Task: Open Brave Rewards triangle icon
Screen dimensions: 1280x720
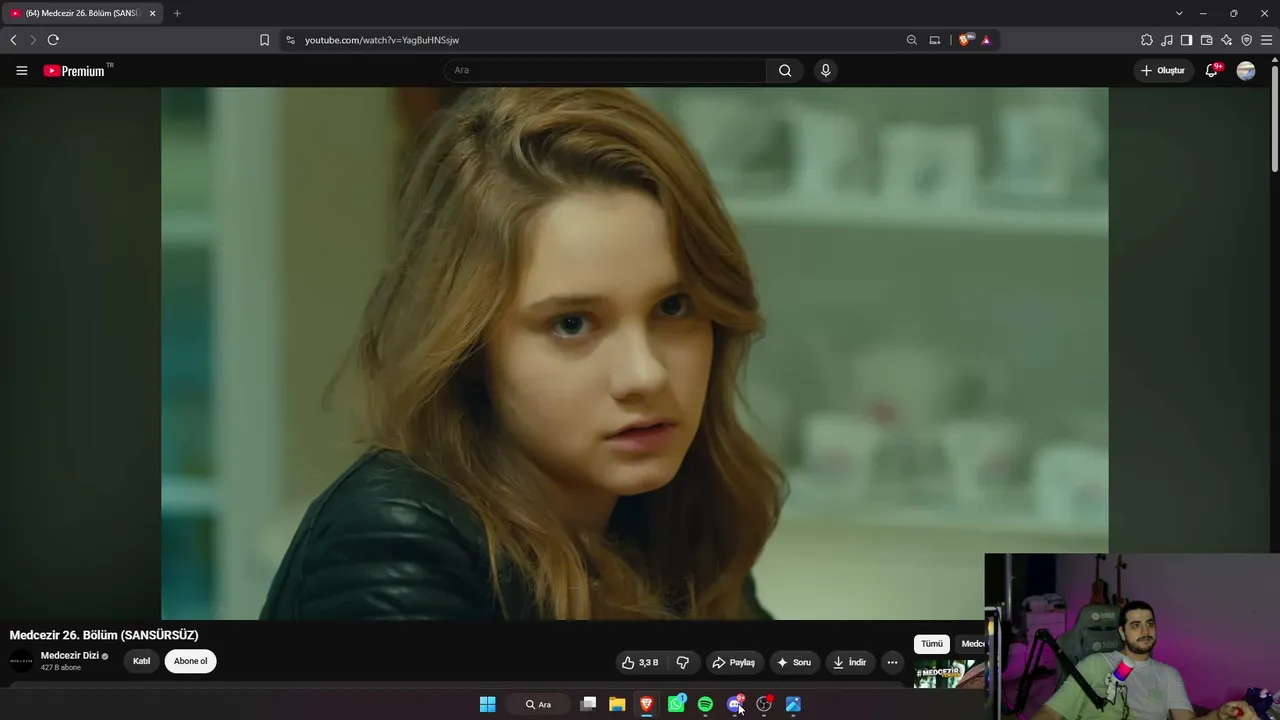Action: 986,40
